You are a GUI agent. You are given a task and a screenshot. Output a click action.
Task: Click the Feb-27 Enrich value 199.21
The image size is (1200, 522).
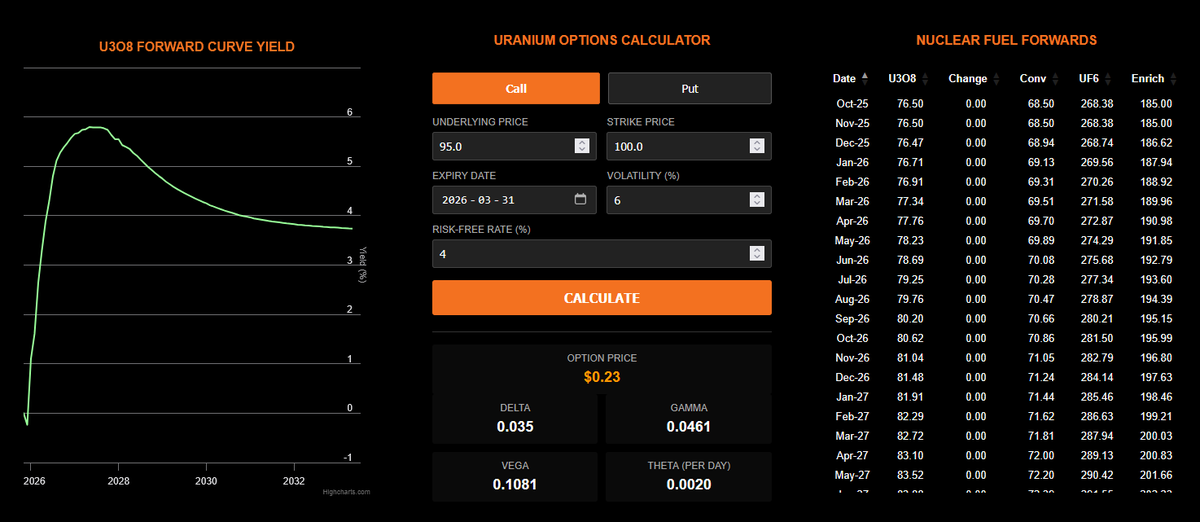pos(1154,417)
